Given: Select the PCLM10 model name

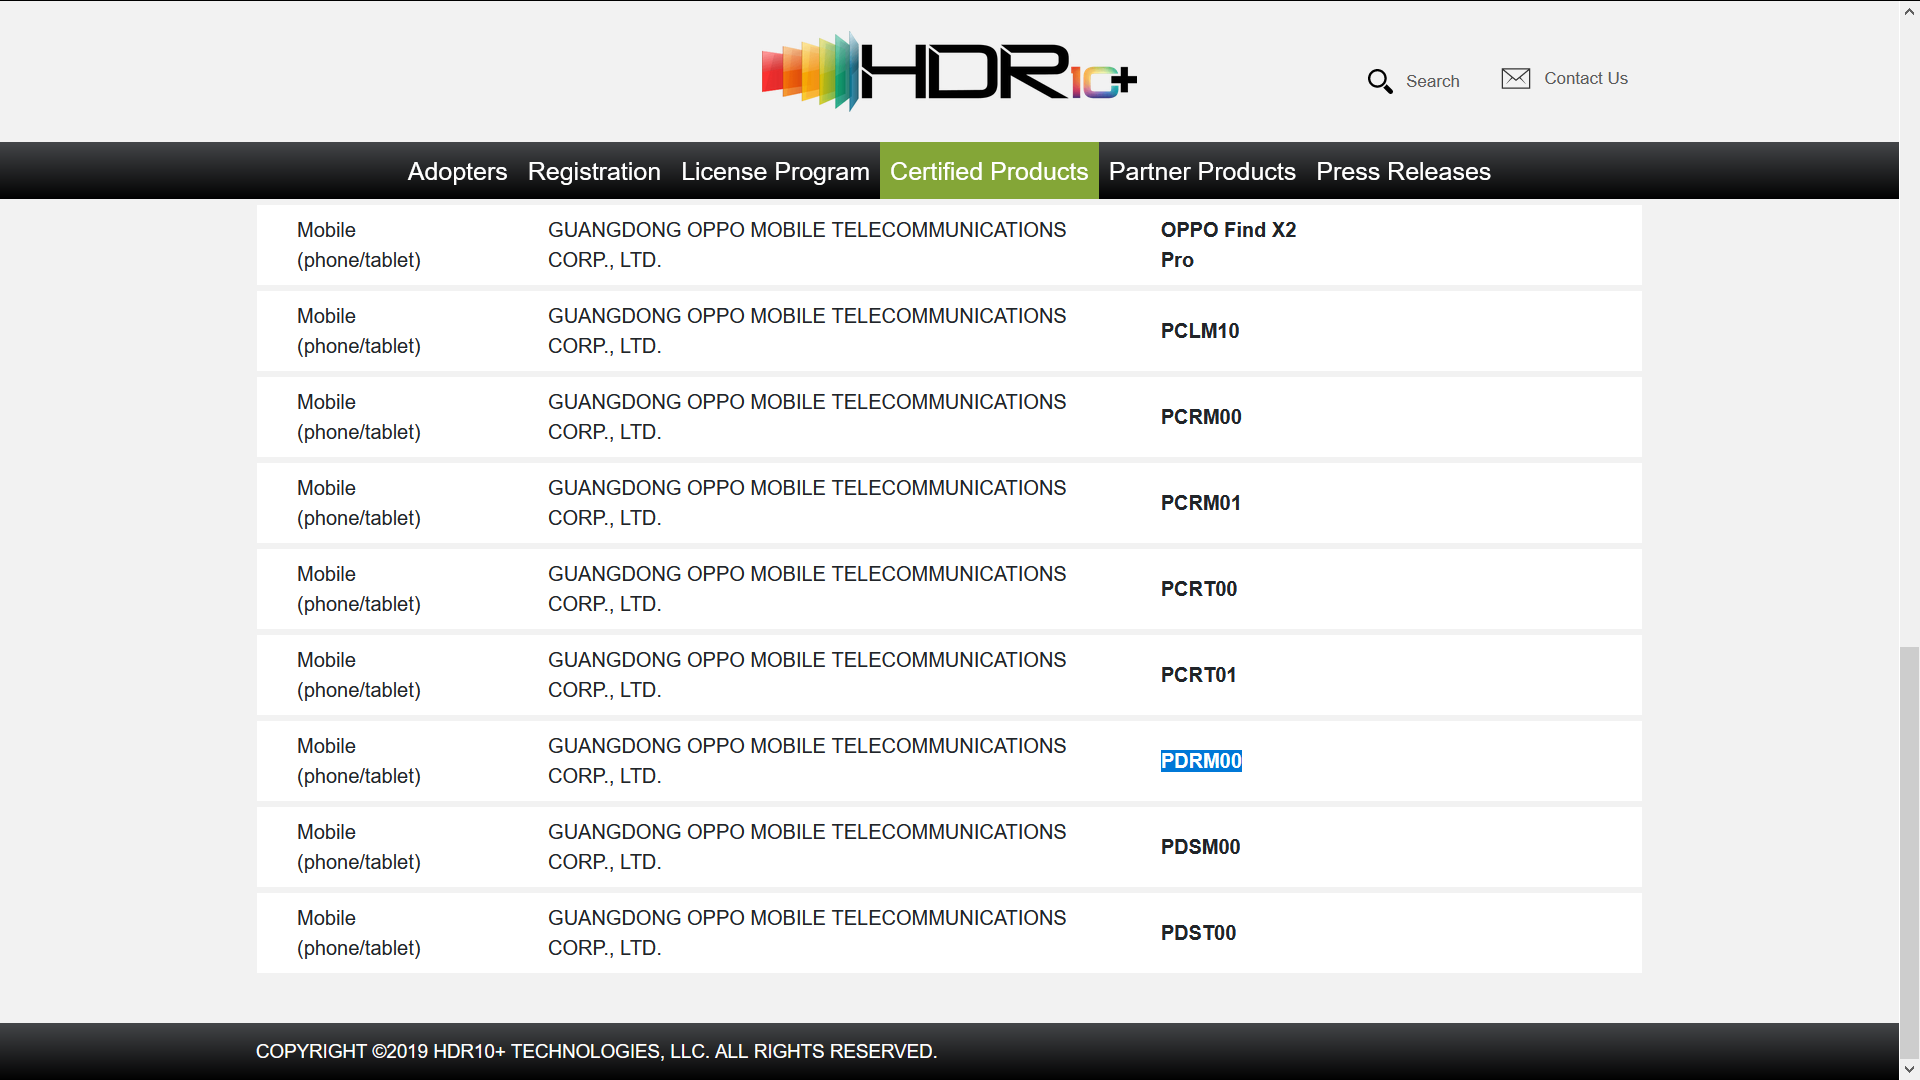Looking at the screenshot, I should (x=1200, y=331).
